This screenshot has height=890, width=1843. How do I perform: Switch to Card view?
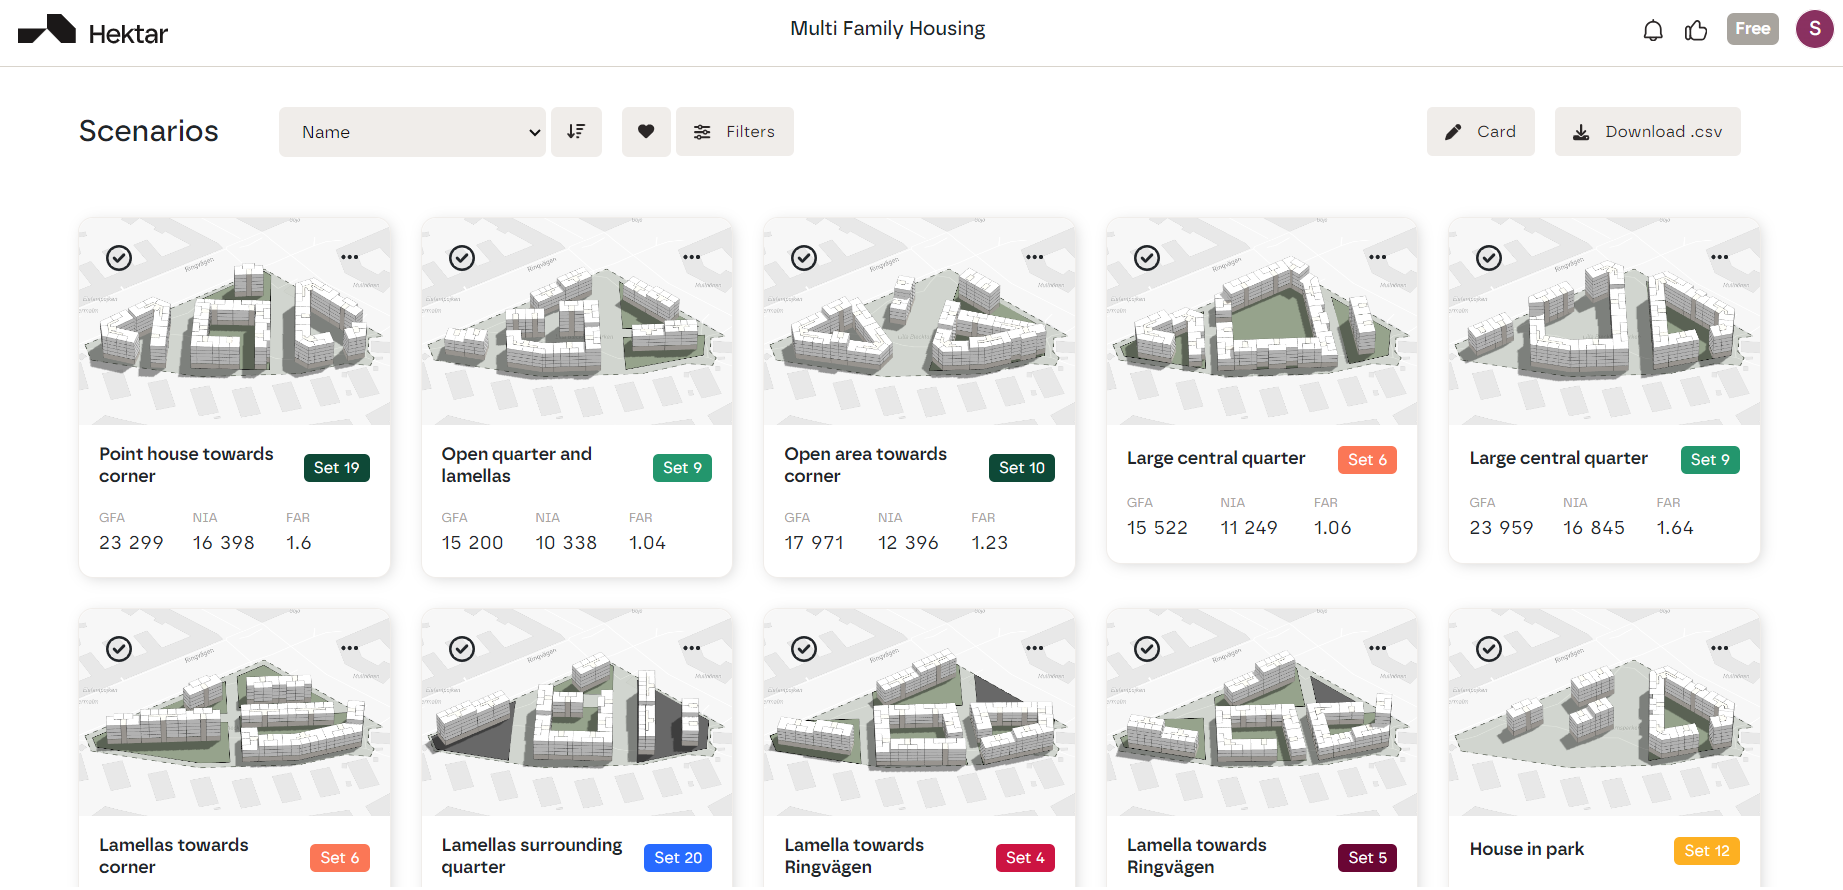[x=1480, y=132]
